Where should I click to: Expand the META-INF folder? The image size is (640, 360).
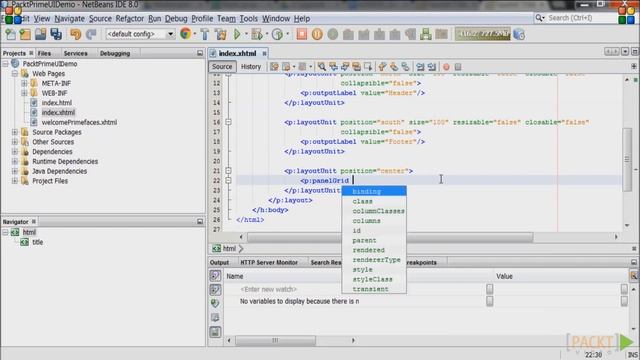point(24,83)
